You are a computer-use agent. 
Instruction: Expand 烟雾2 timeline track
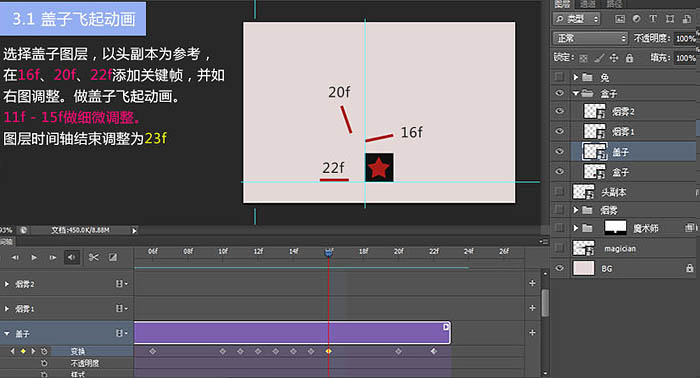pyautogui.click(x=7, y=284)
